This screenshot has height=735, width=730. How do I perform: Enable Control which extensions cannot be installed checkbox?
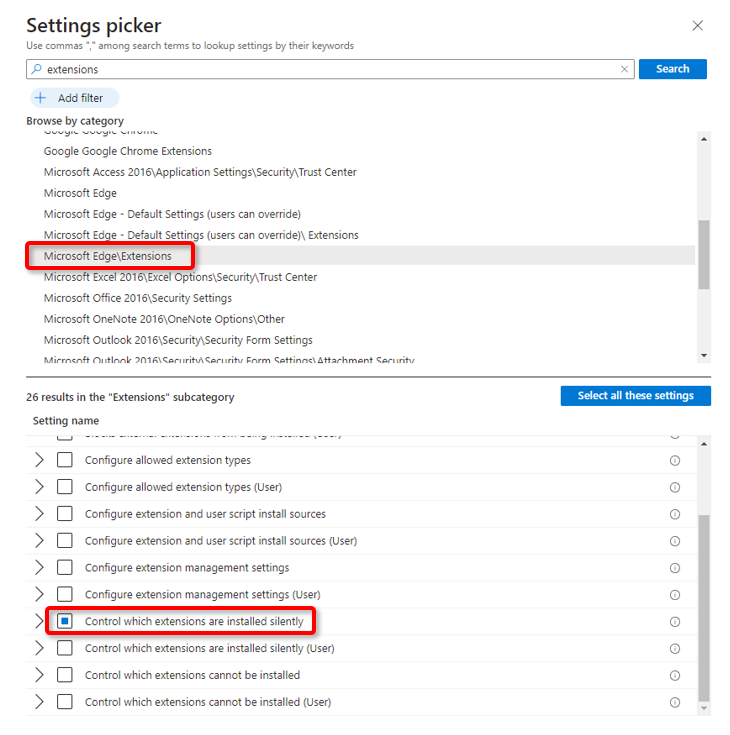[65, 676]
